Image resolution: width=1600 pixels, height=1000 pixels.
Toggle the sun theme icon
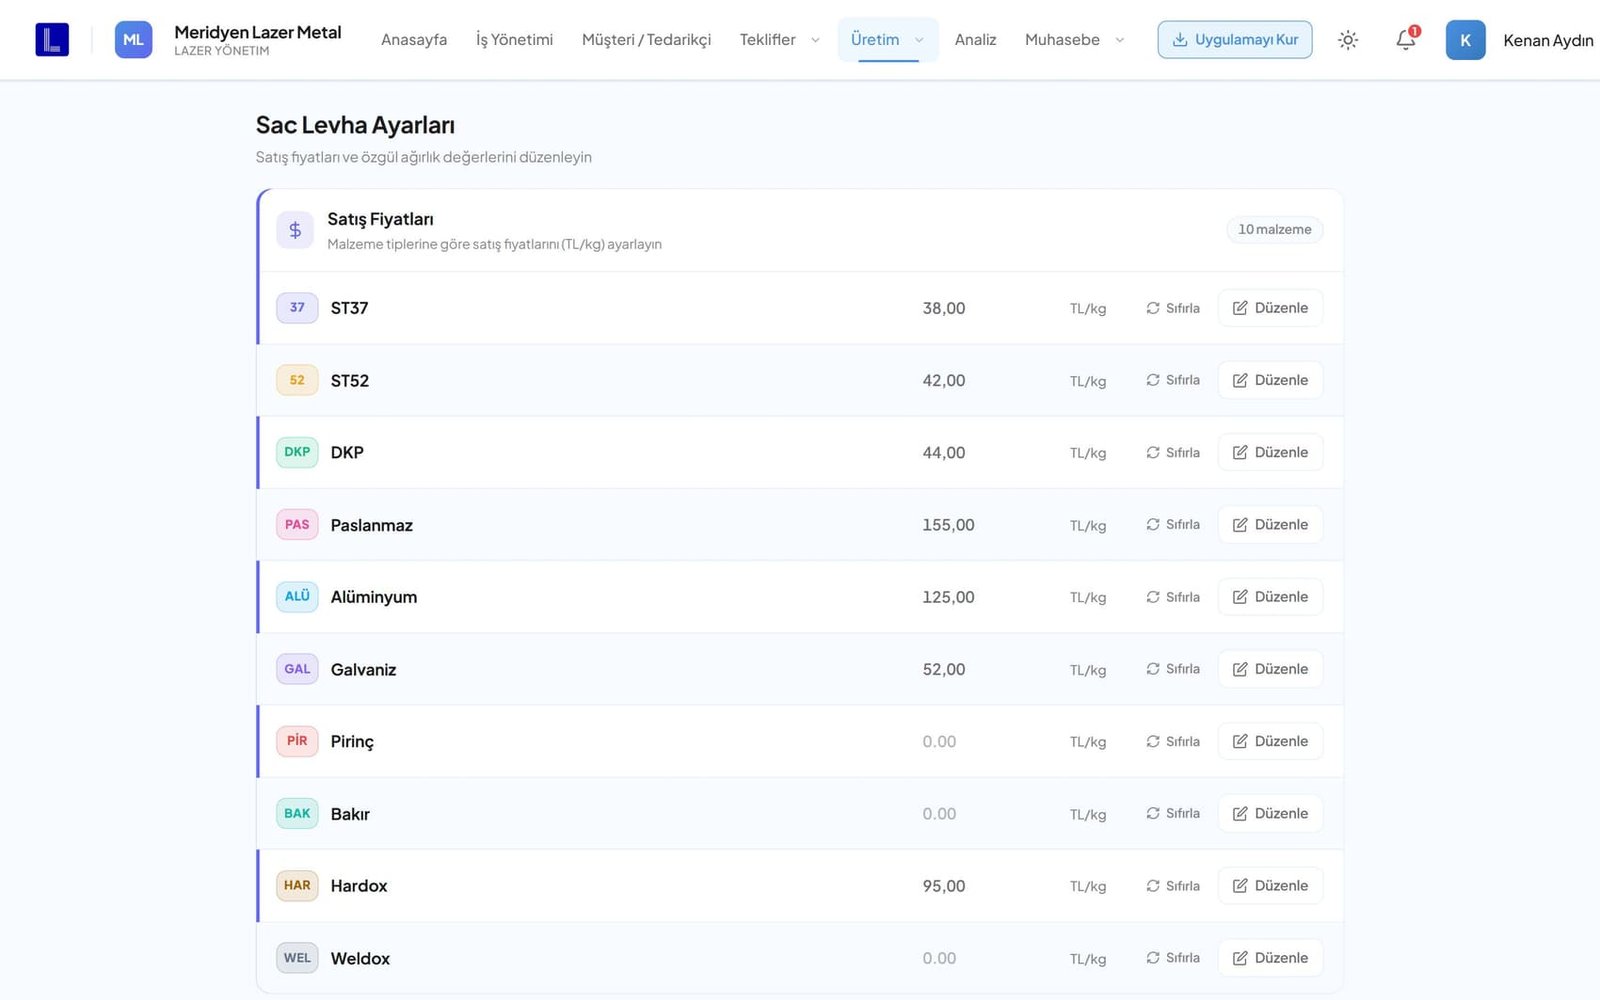(x=1348, y=40)
